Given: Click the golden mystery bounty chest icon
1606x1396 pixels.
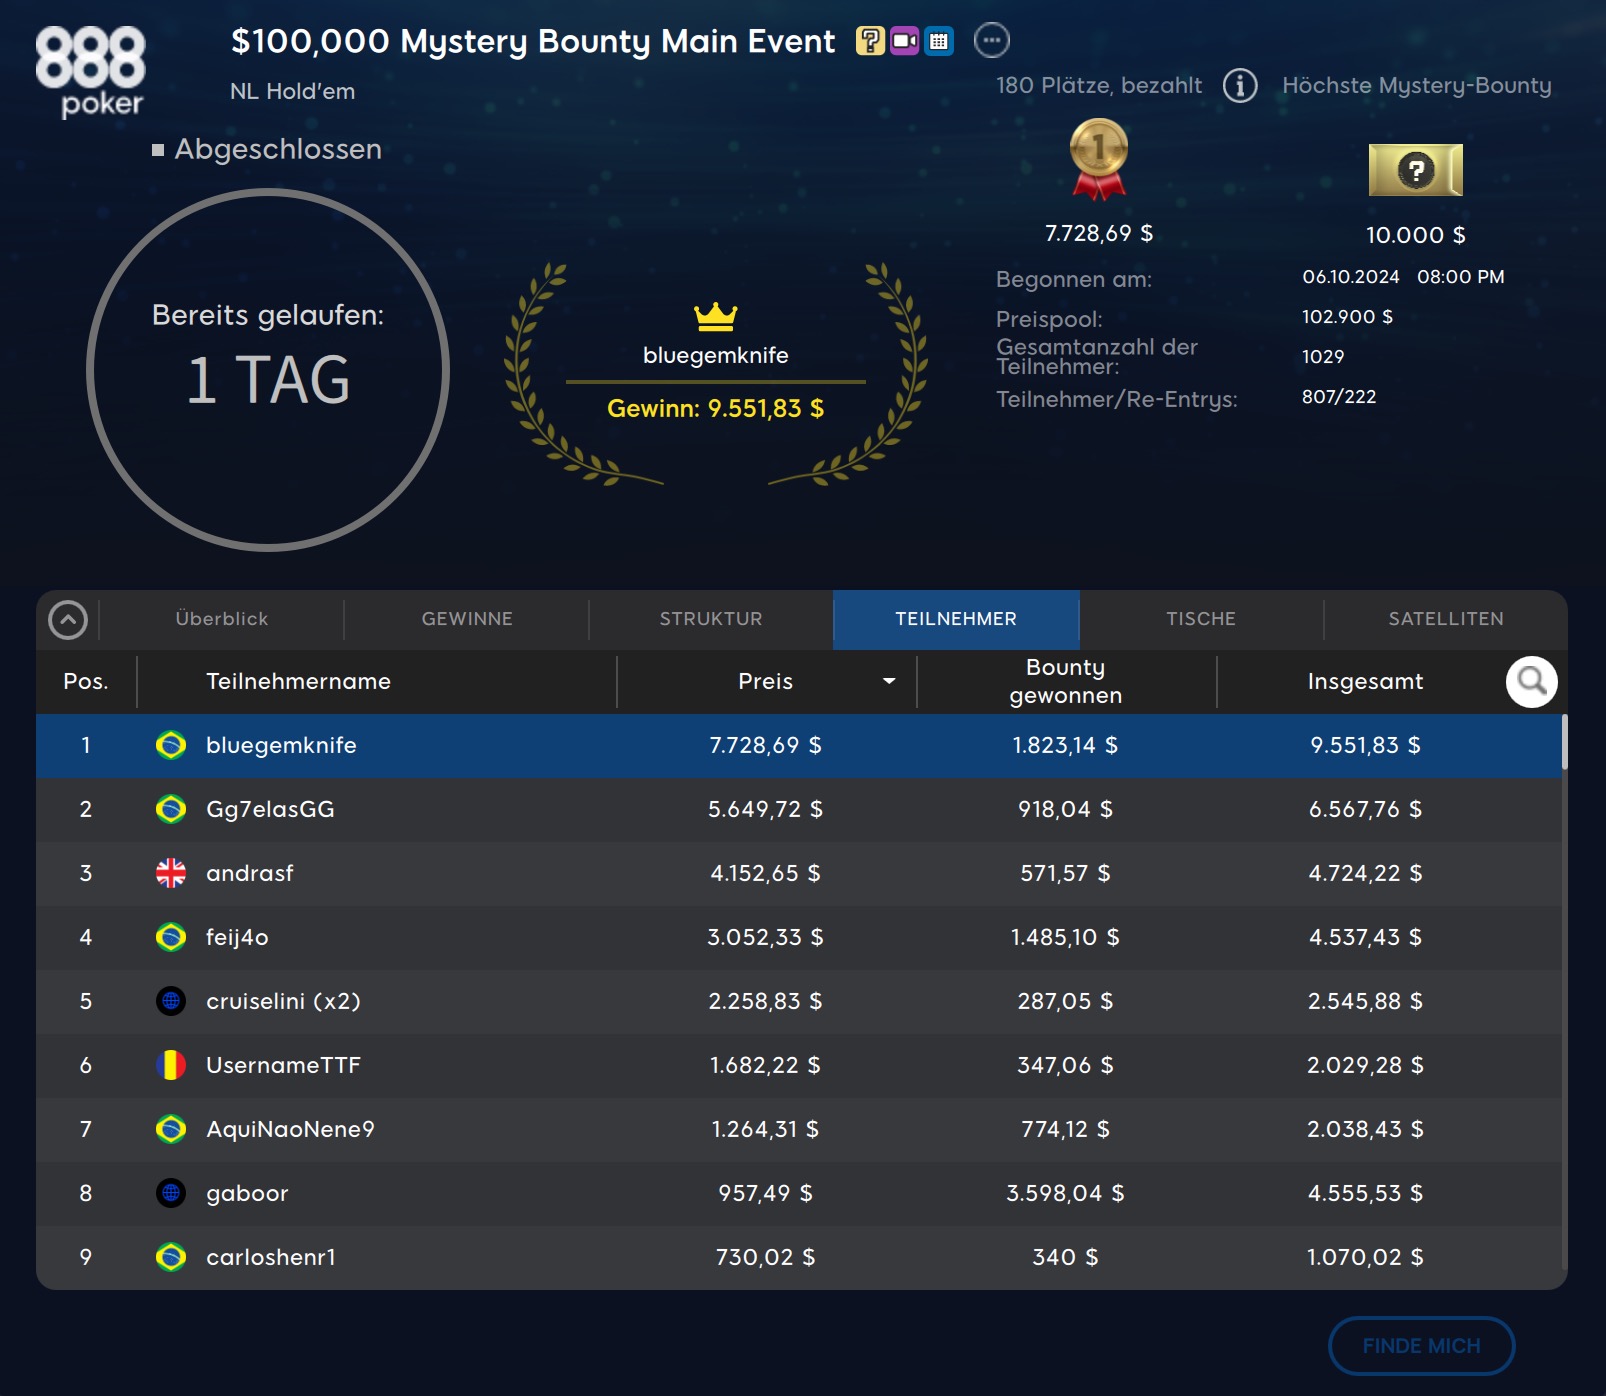Looking at the screenshot, I should (1415, 170).
